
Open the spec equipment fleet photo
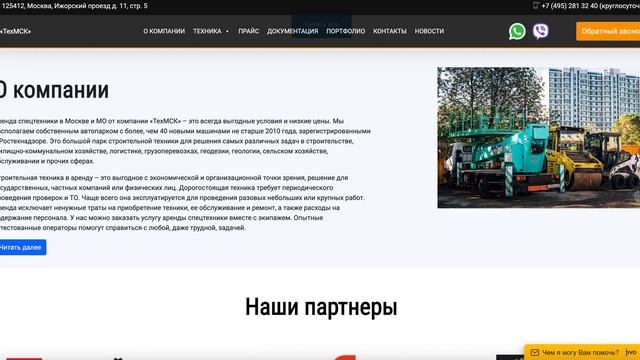pos(539,138)
